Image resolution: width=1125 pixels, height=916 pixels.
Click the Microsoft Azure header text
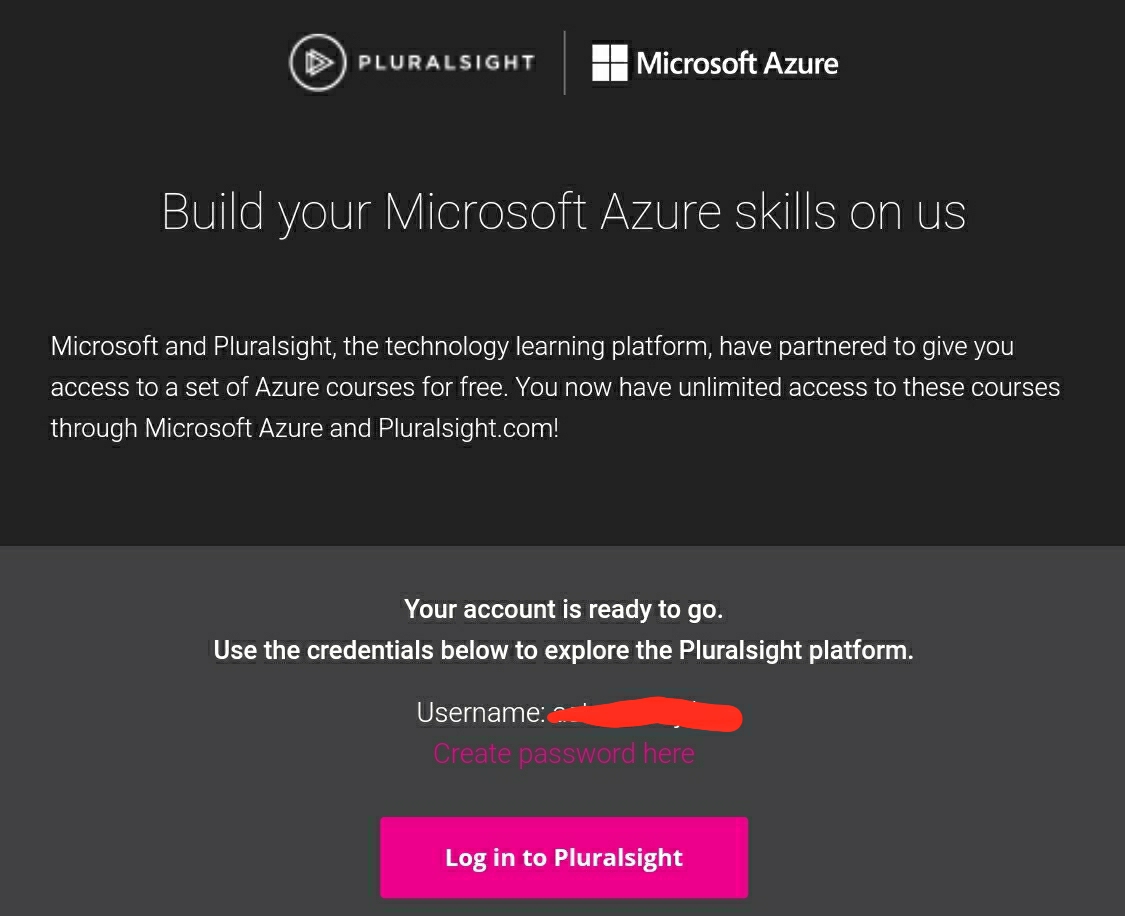(737, 63)
